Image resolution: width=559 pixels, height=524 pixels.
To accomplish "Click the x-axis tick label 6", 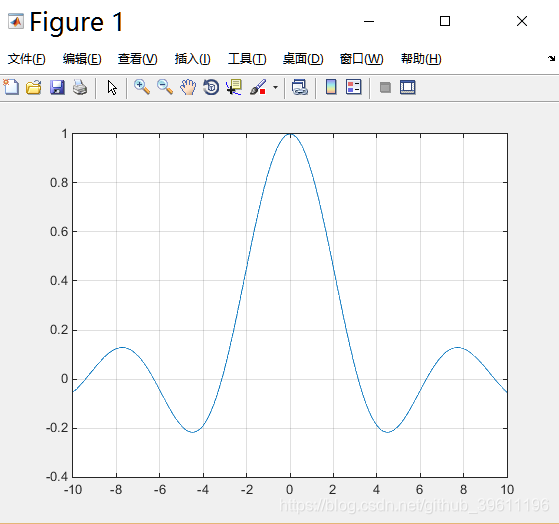I will point(420,490).
